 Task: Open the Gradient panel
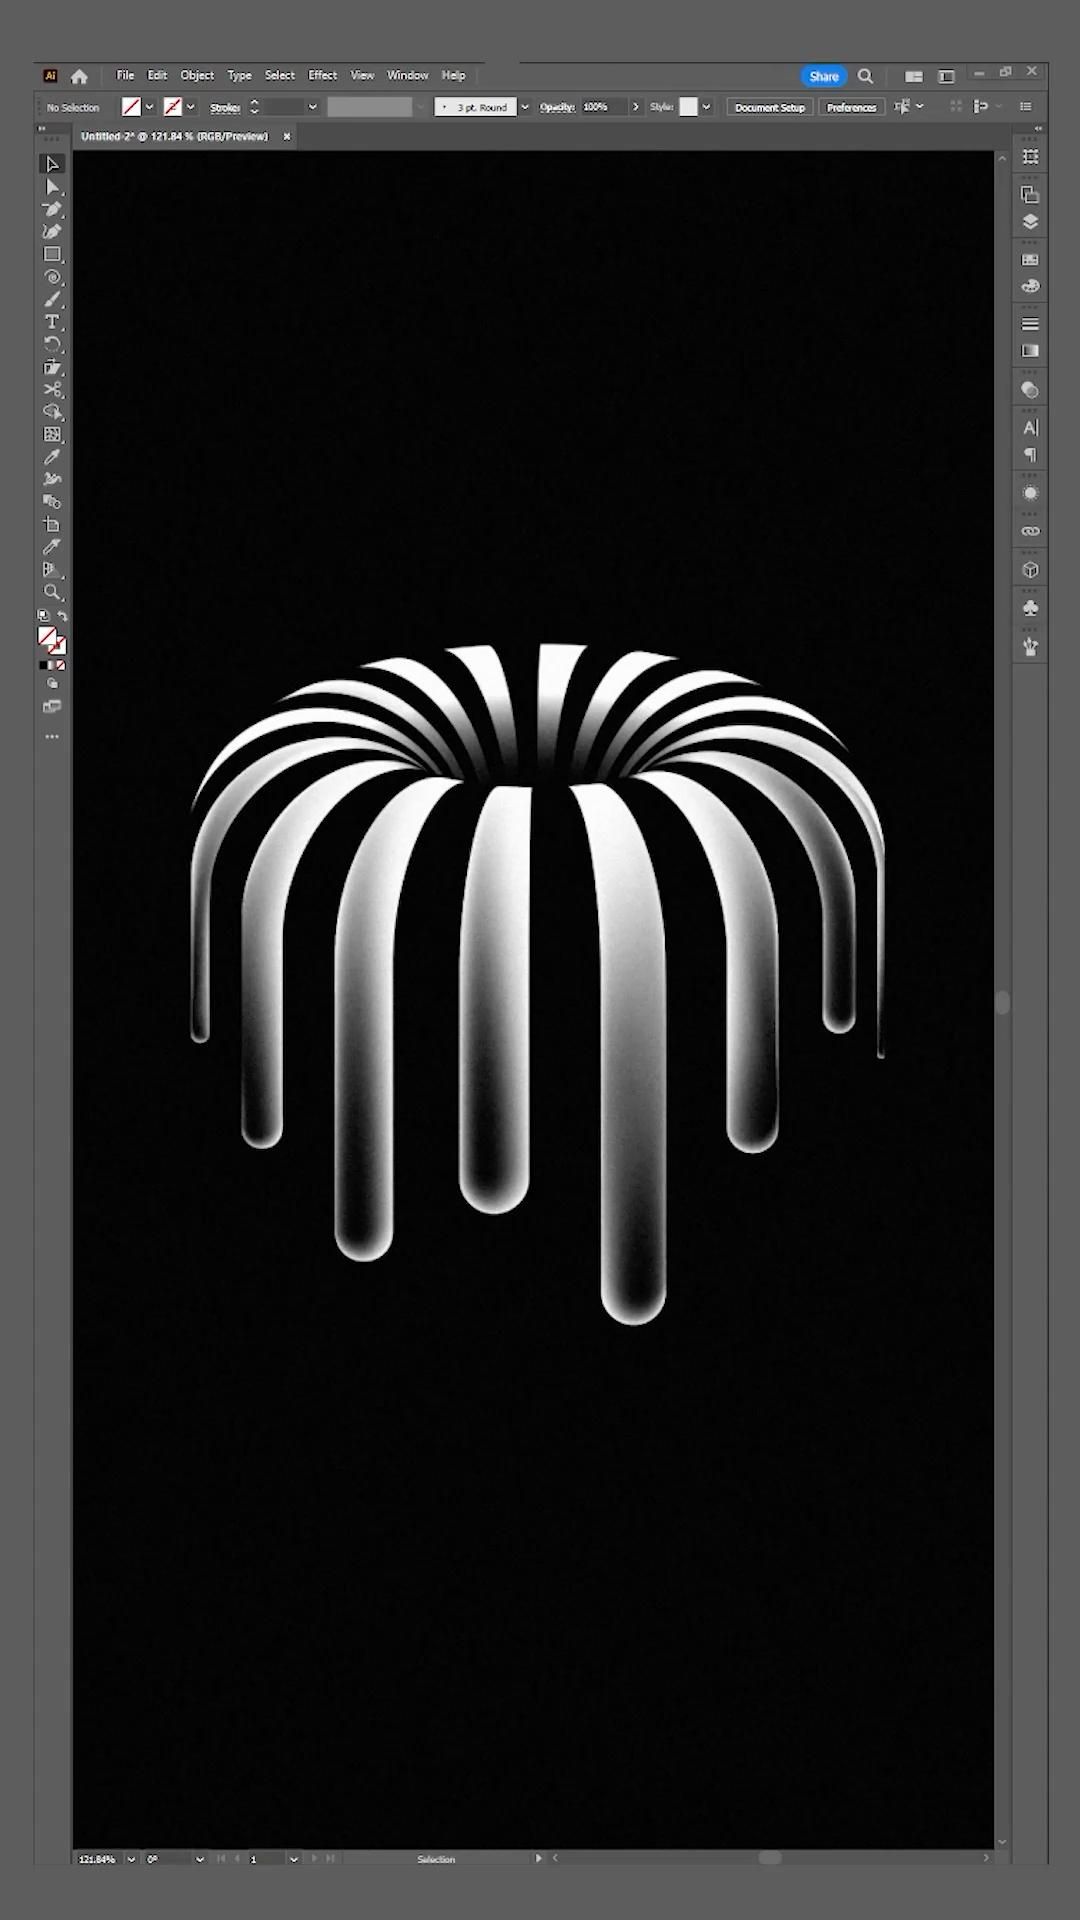tap(1030, 351)
